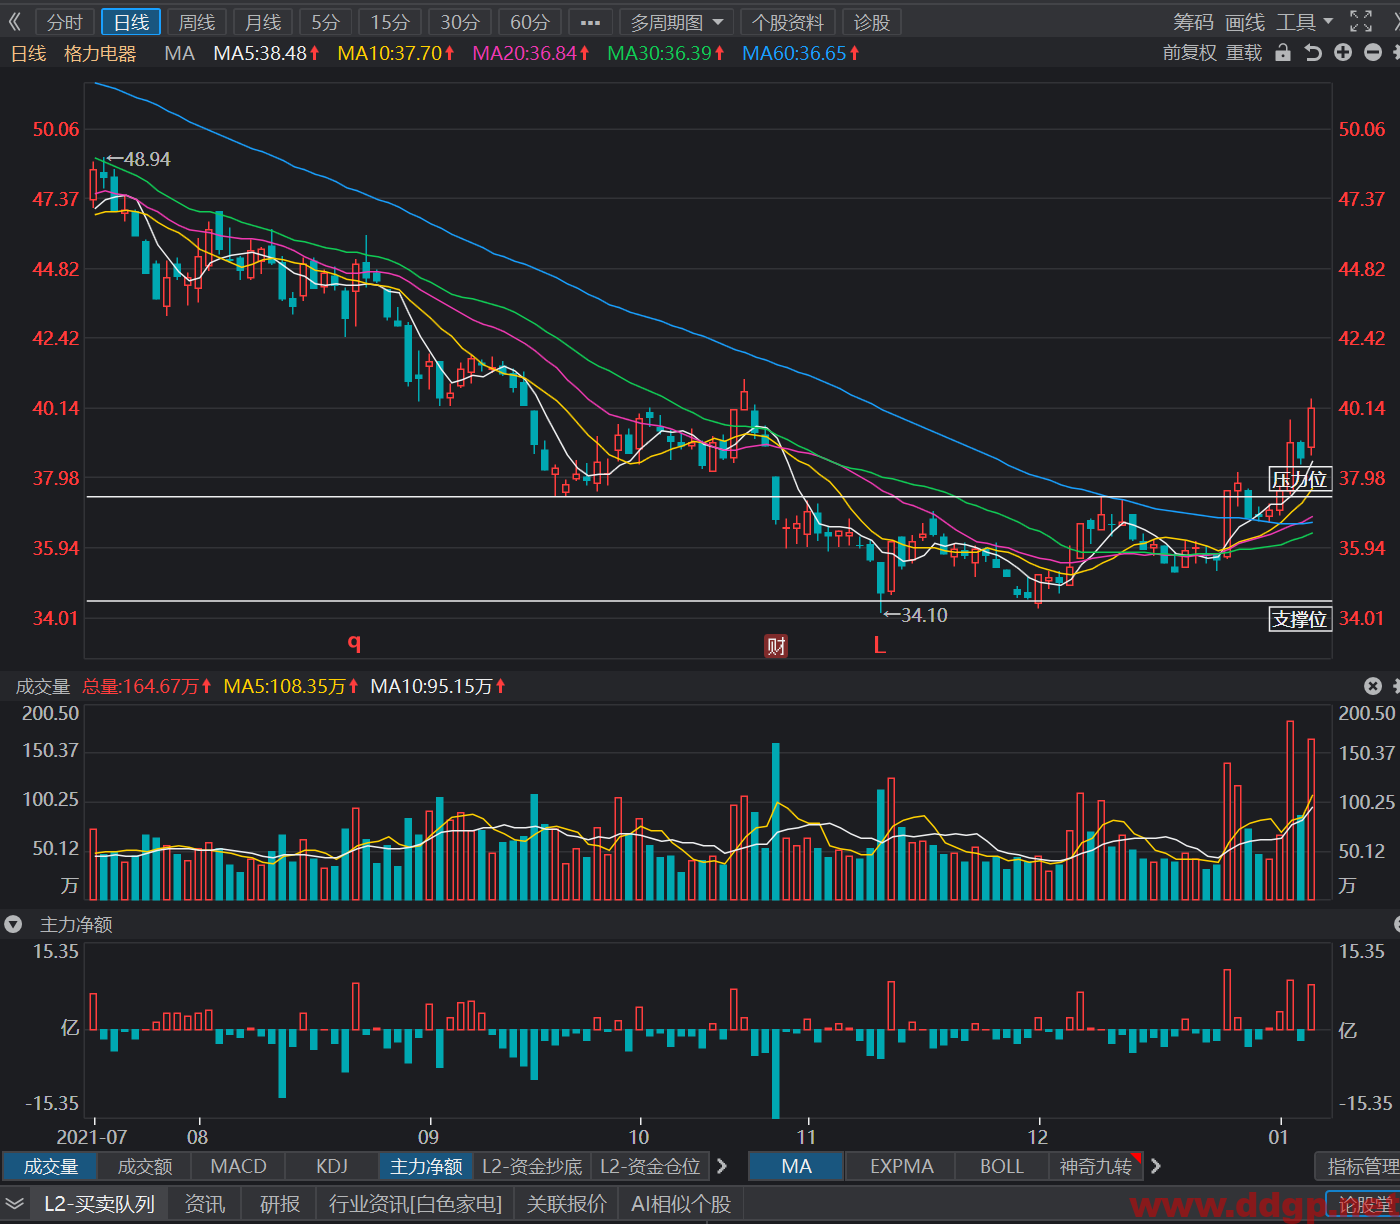This screenshot has height=1224, width=1400.
Task: Collapse the 主力净额 panel arrow
Action: [13, 925]
